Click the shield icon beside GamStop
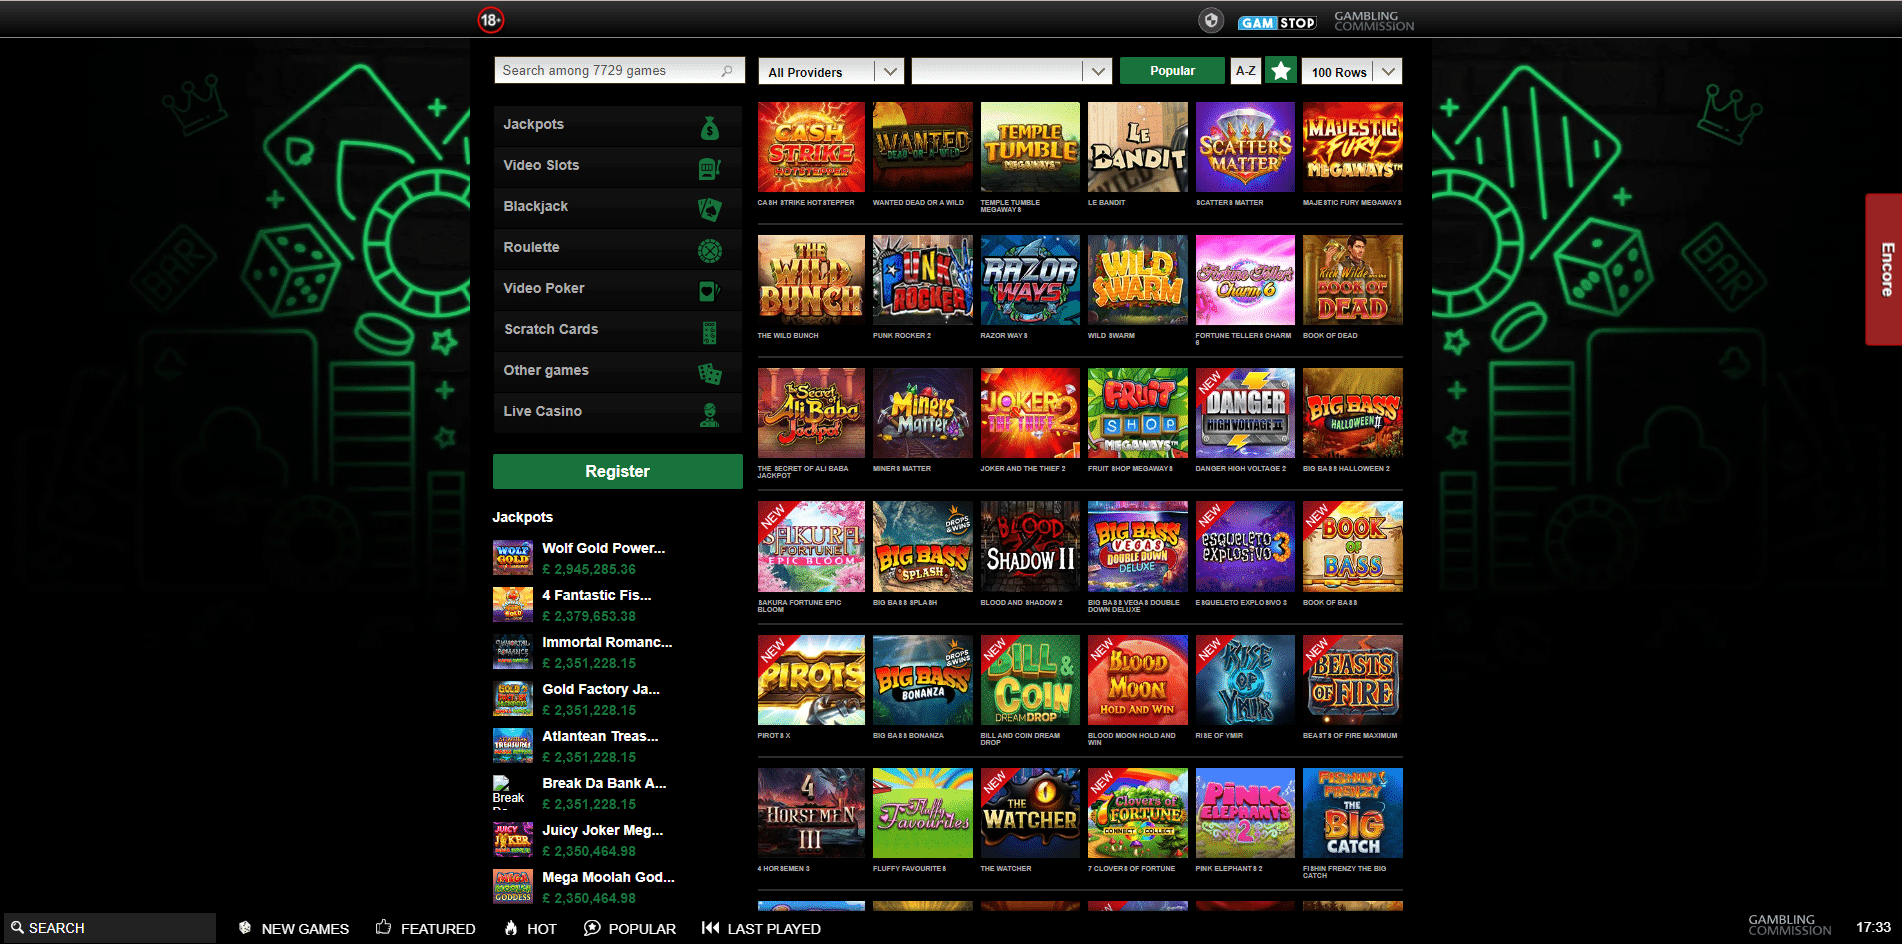This screenshot has height=944, width=1902. coord(1211,20)
